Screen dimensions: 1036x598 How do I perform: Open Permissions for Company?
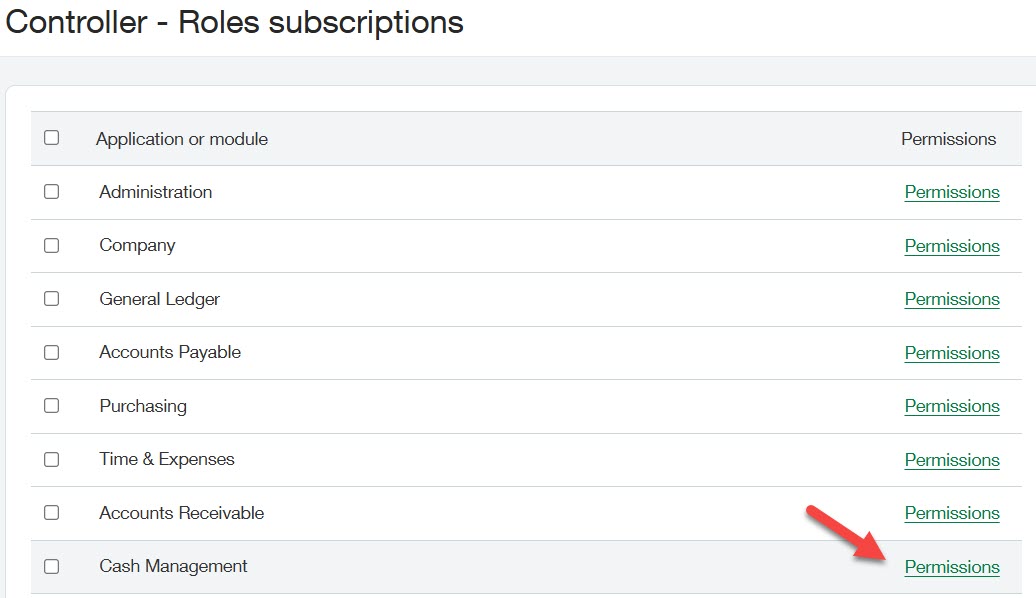click(x=951, y=245)
